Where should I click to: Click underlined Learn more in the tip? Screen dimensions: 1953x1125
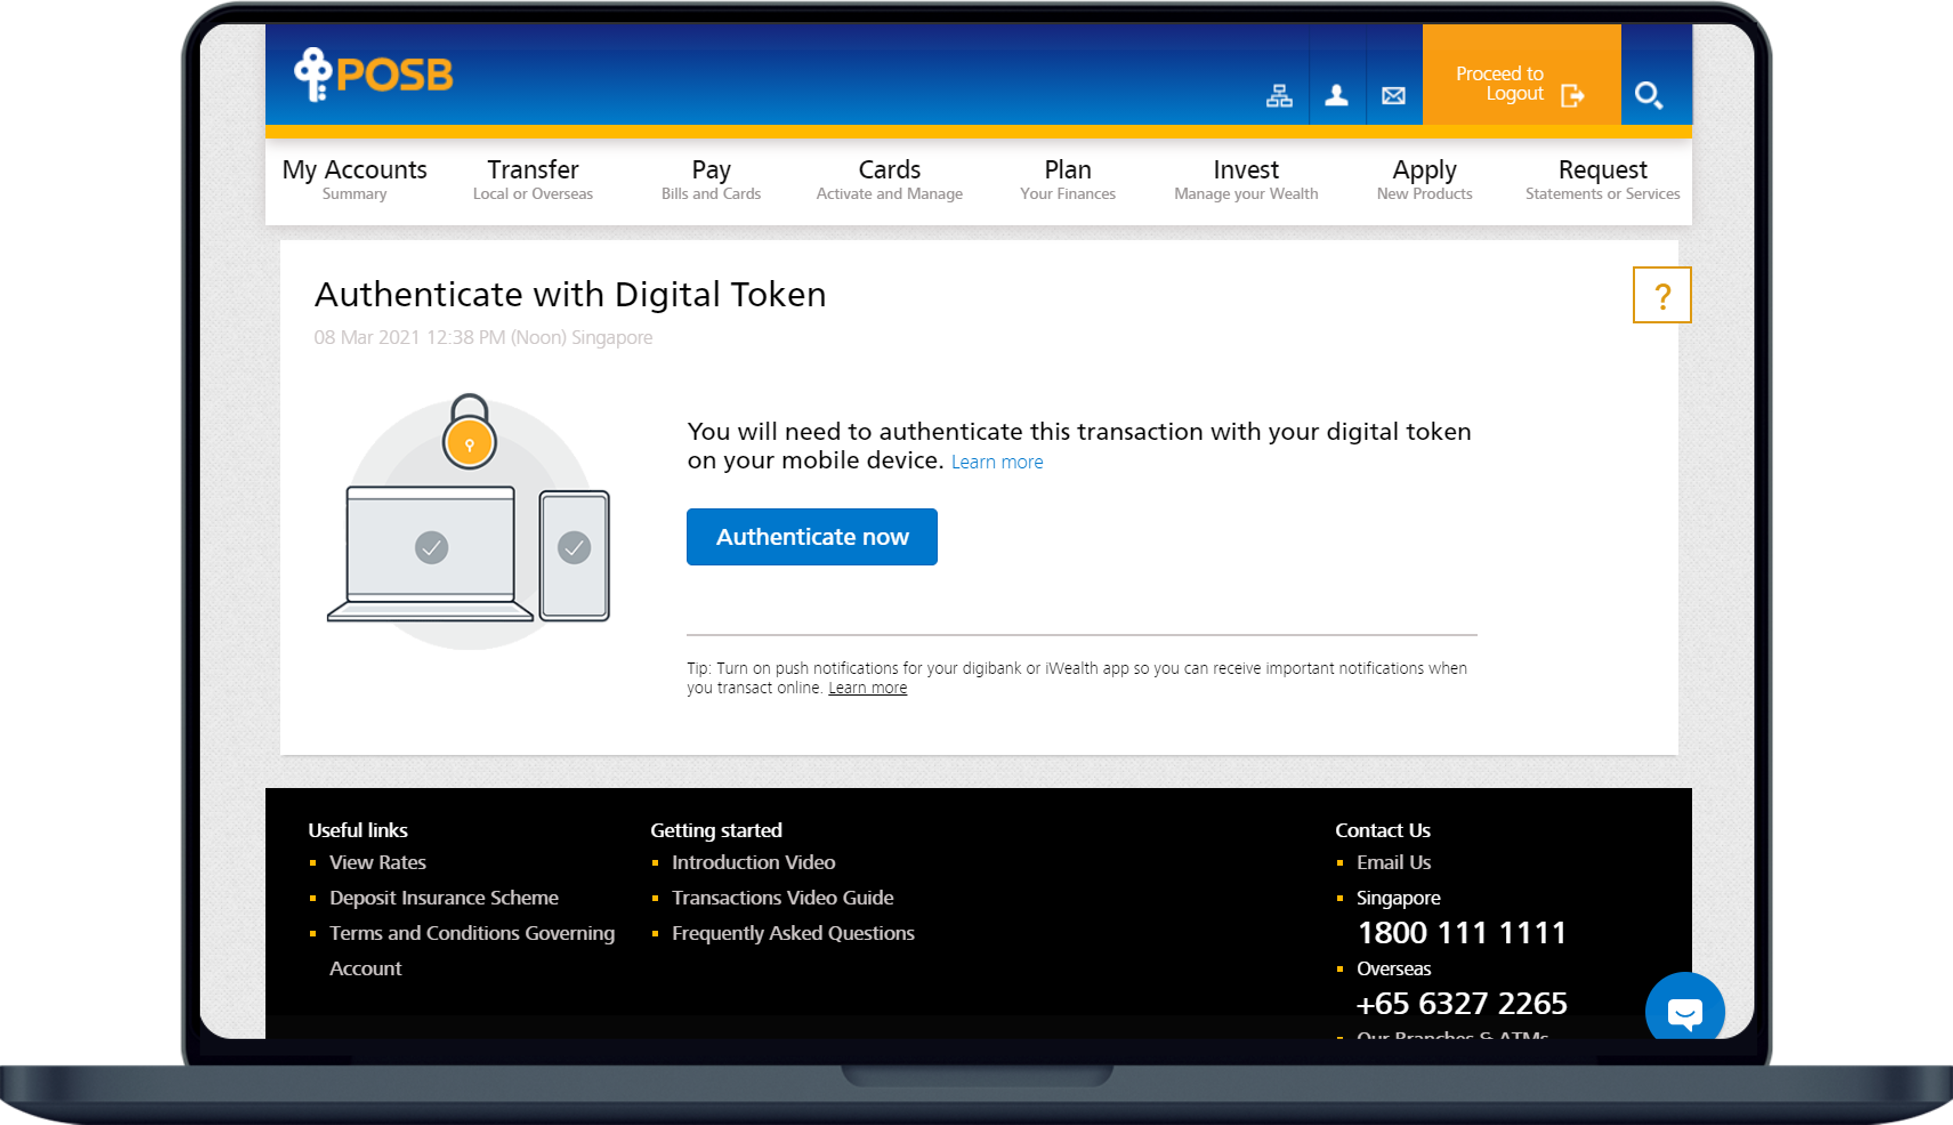(867, 688)
